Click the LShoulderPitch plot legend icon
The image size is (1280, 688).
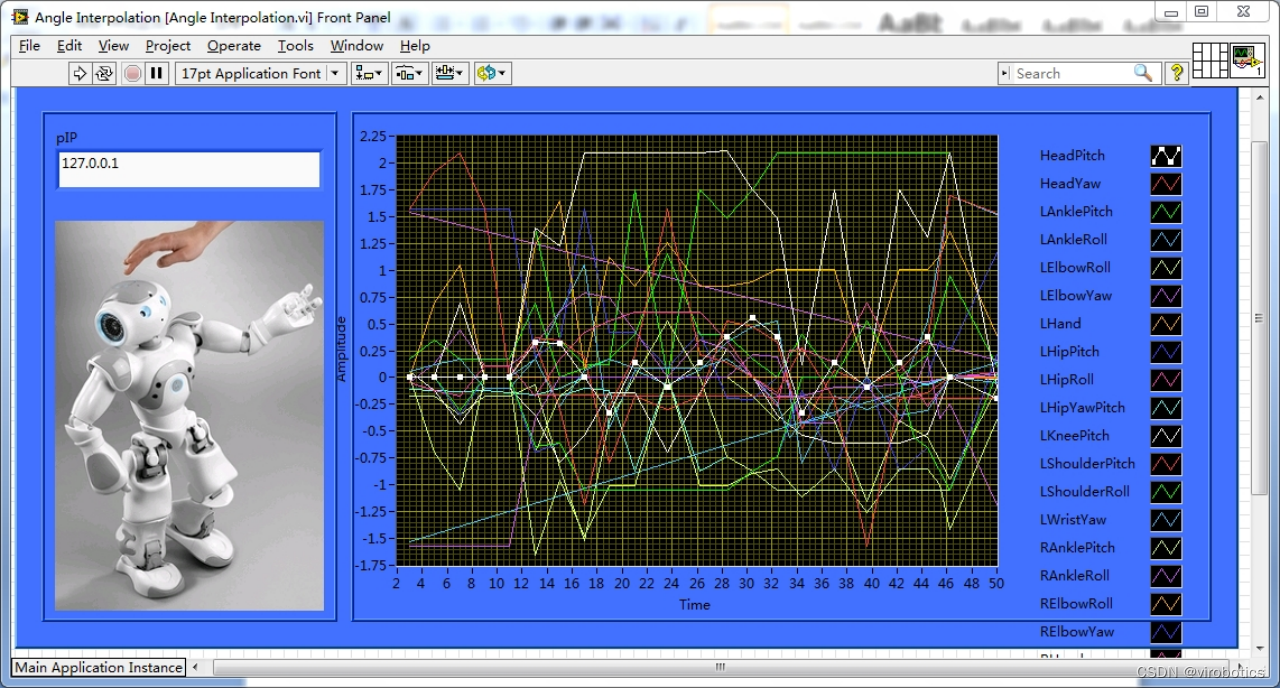pyautogui.click(x=1165, y=464)
